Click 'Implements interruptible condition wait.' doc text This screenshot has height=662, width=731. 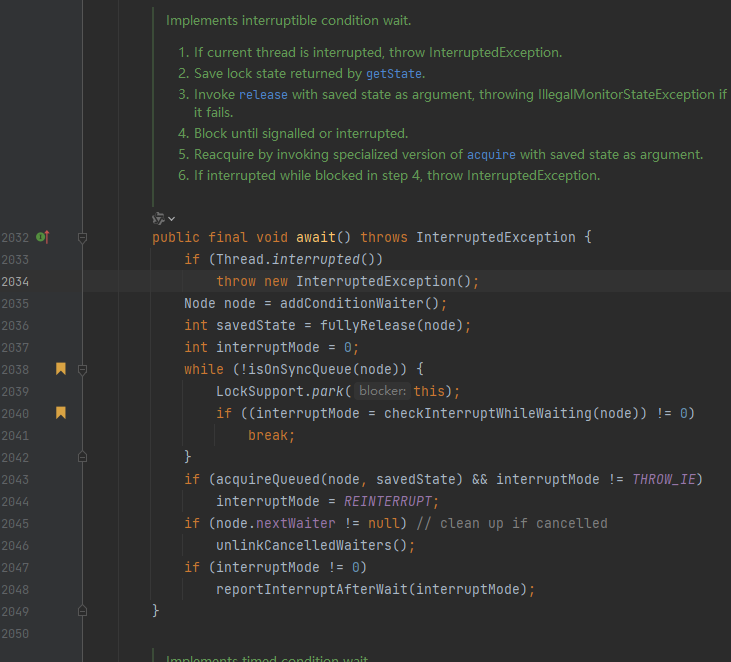pos(289,21)
